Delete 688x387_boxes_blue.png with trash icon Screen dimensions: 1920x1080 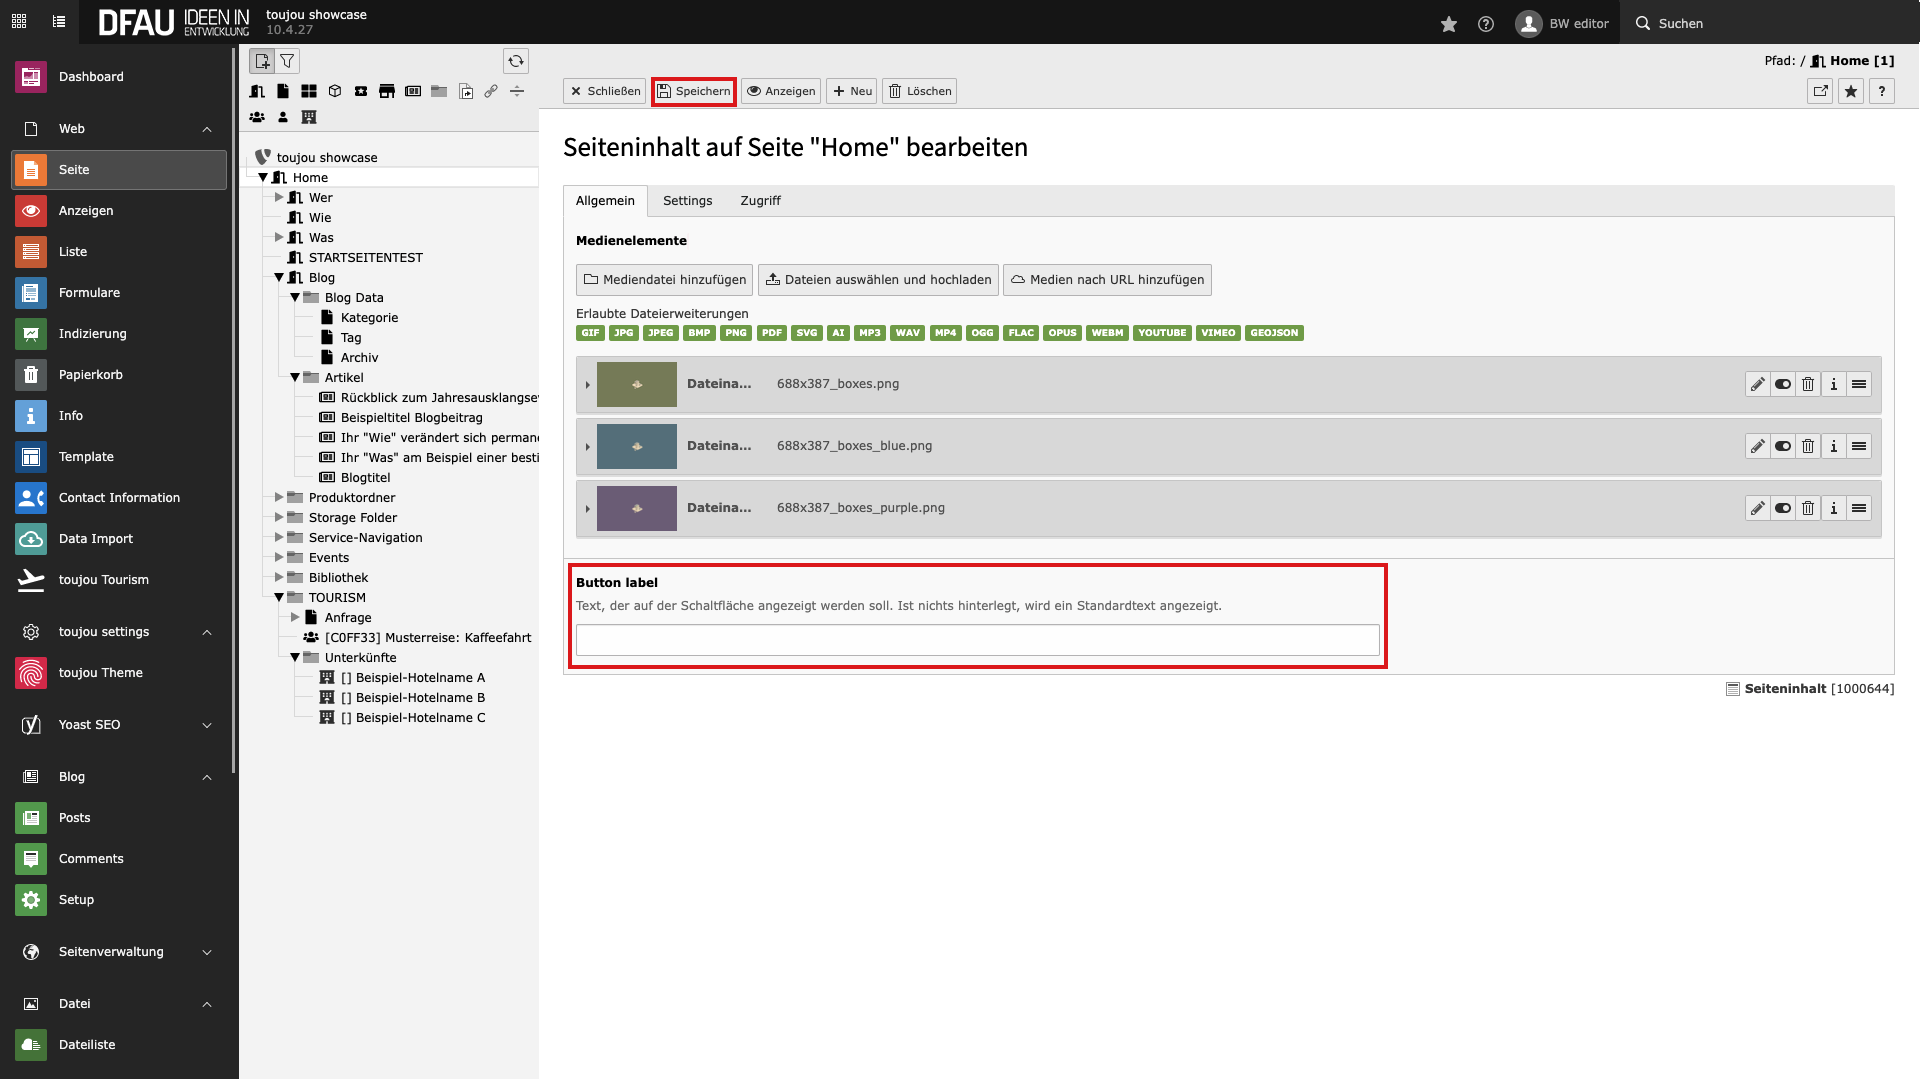click(1808, 446)
